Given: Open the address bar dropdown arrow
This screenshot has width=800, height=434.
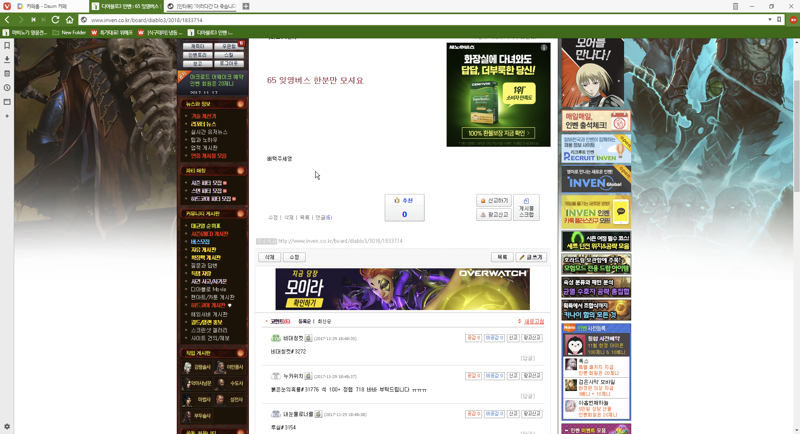Looking at the screenshot, I should pyautogui.click(x=769, y=20).
